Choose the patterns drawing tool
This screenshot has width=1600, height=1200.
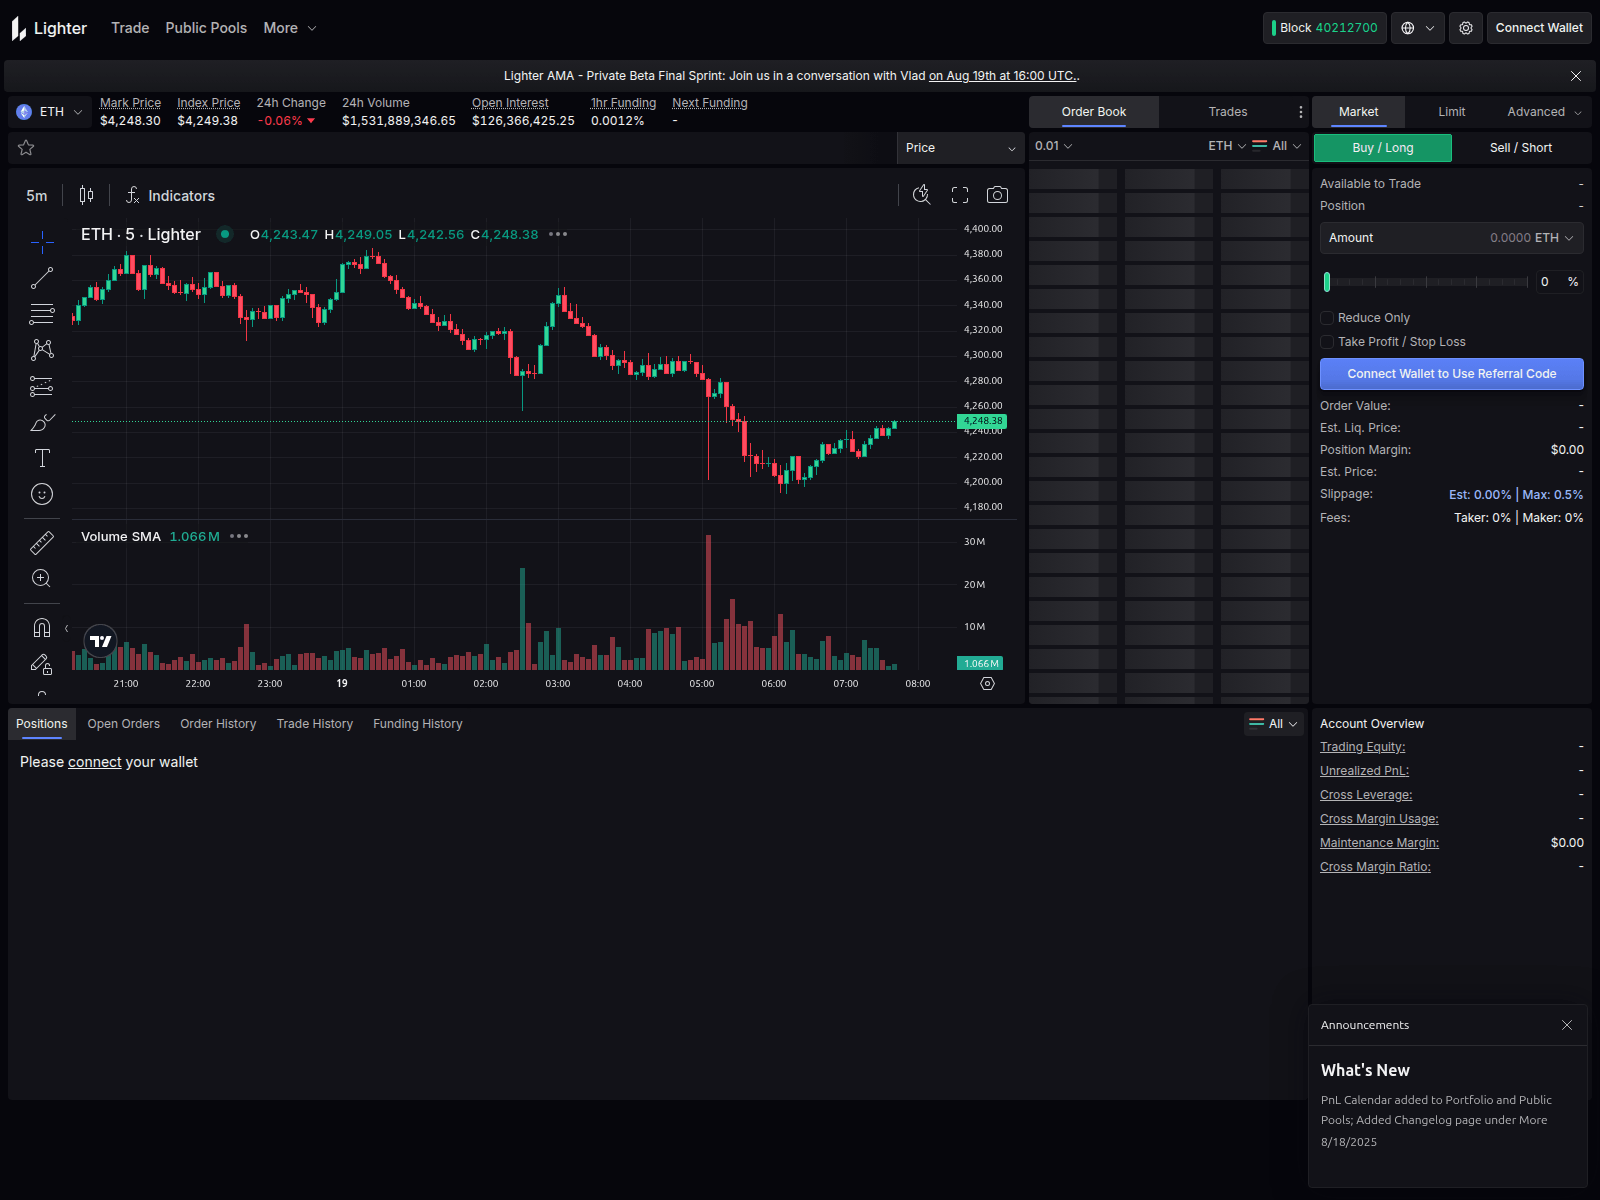[42, 350]
